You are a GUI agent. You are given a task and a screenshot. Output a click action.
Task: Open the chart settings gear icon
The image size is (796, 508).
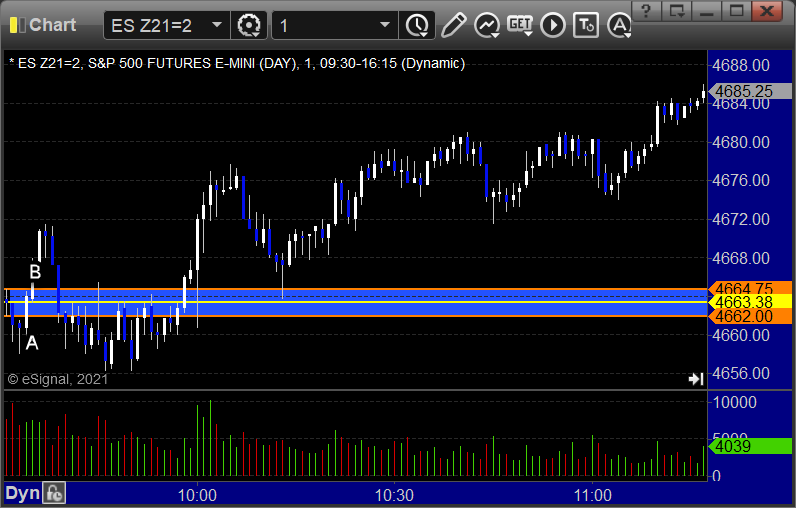[249, 25]
